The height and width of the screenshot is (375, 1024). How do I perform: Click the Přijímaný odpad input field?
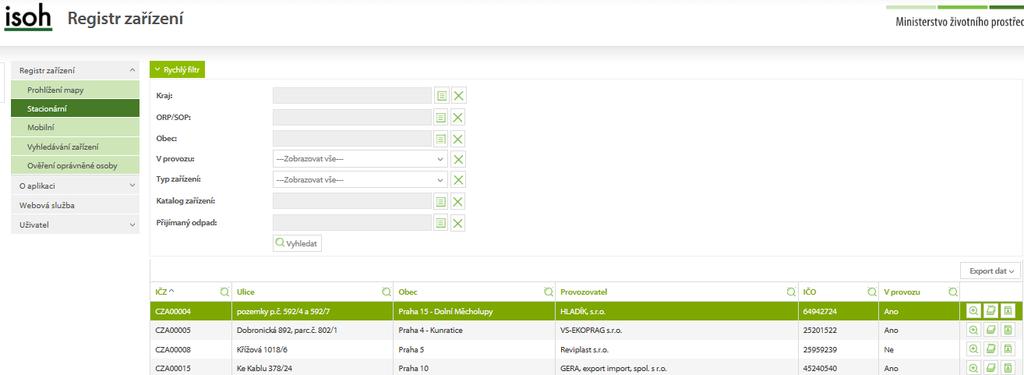(352, 223)
